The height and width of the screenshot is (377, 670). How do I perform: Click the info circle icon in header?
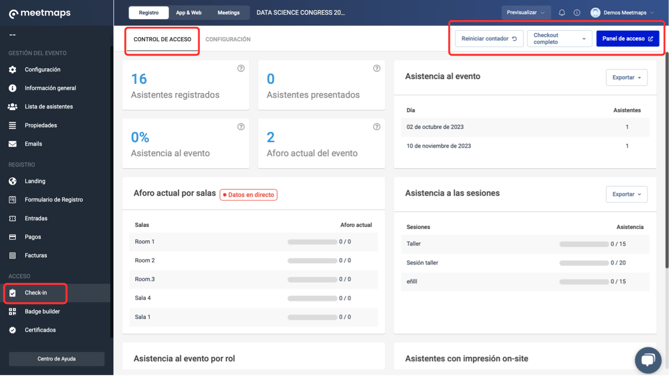click(577, 13)
